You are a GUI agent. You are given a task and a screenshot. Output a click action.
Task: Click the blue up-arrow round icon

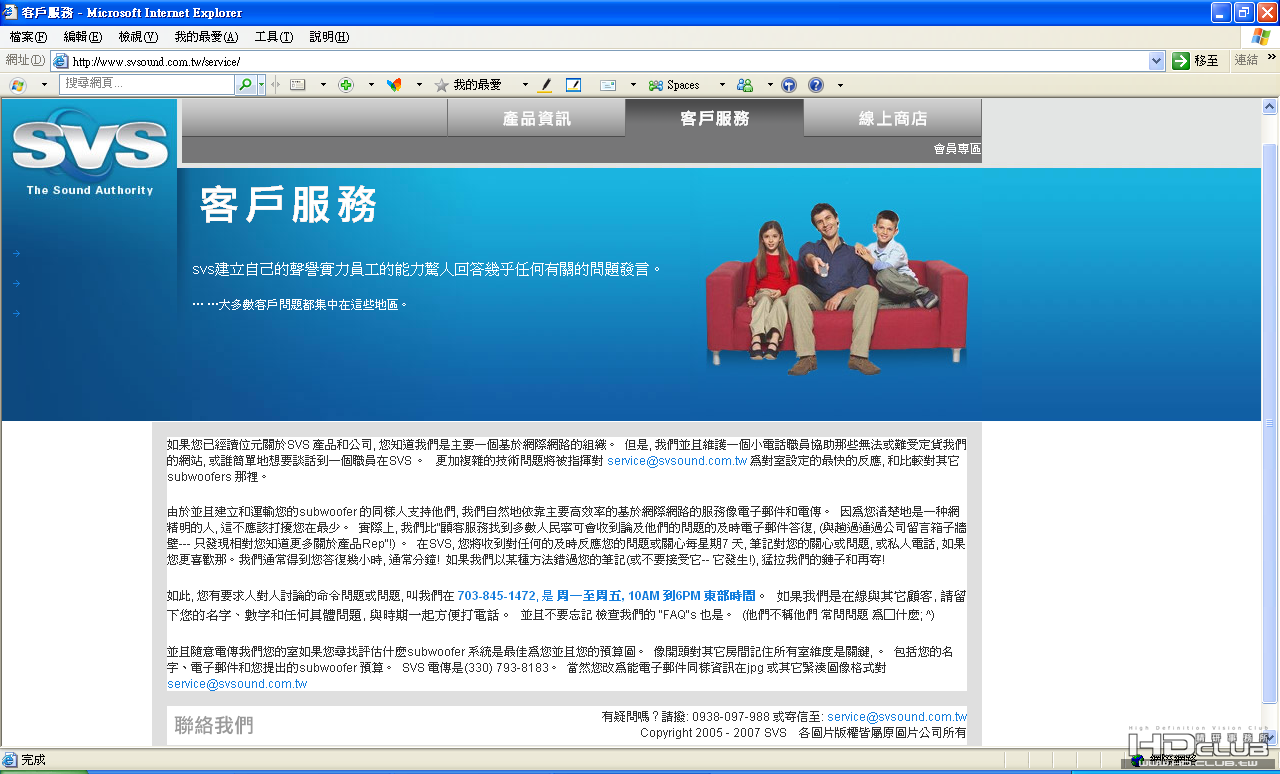pyautogui.click(x=789, y=85)
